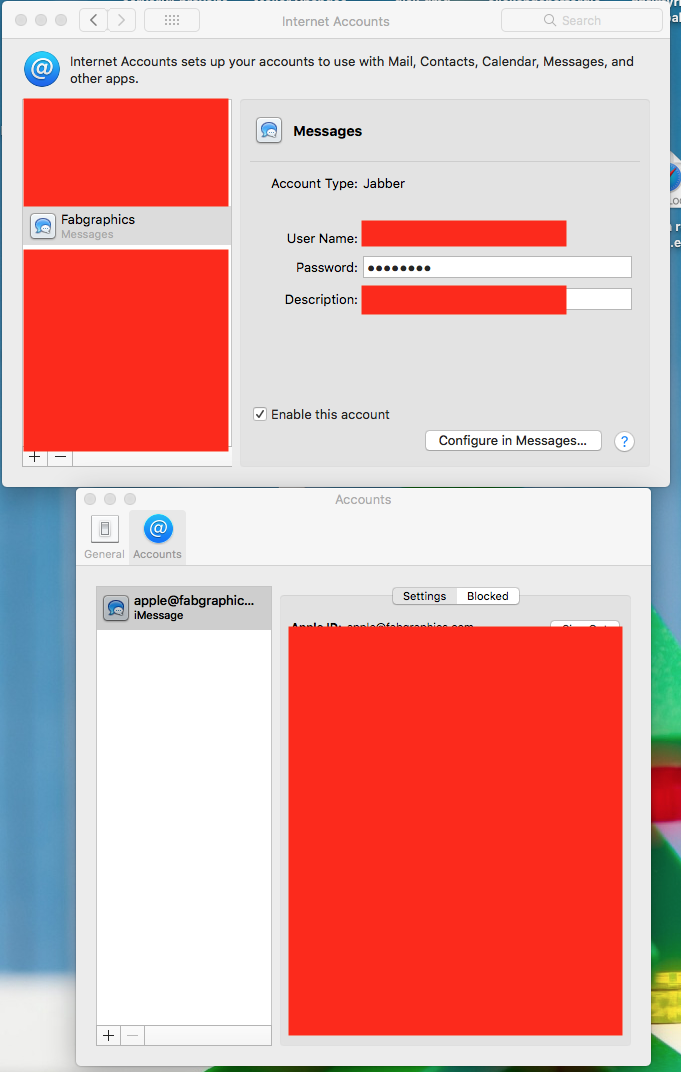
Task: Click the Account Type: Jabber text
Action: click(338, 183)
